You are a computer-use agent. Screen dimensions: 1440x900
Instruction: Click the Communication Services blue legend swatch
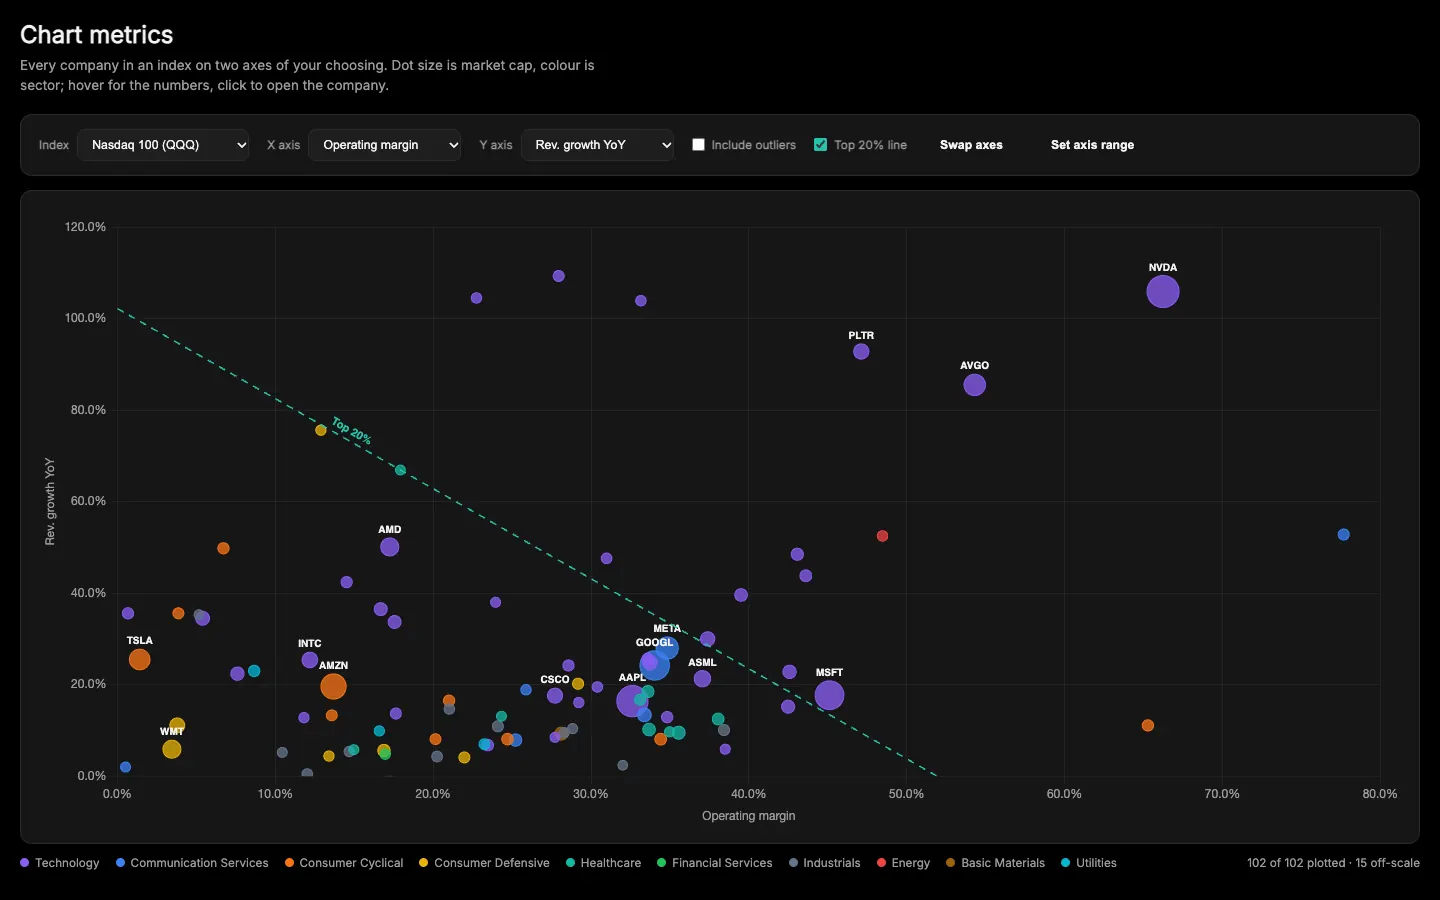click(120, 863)
